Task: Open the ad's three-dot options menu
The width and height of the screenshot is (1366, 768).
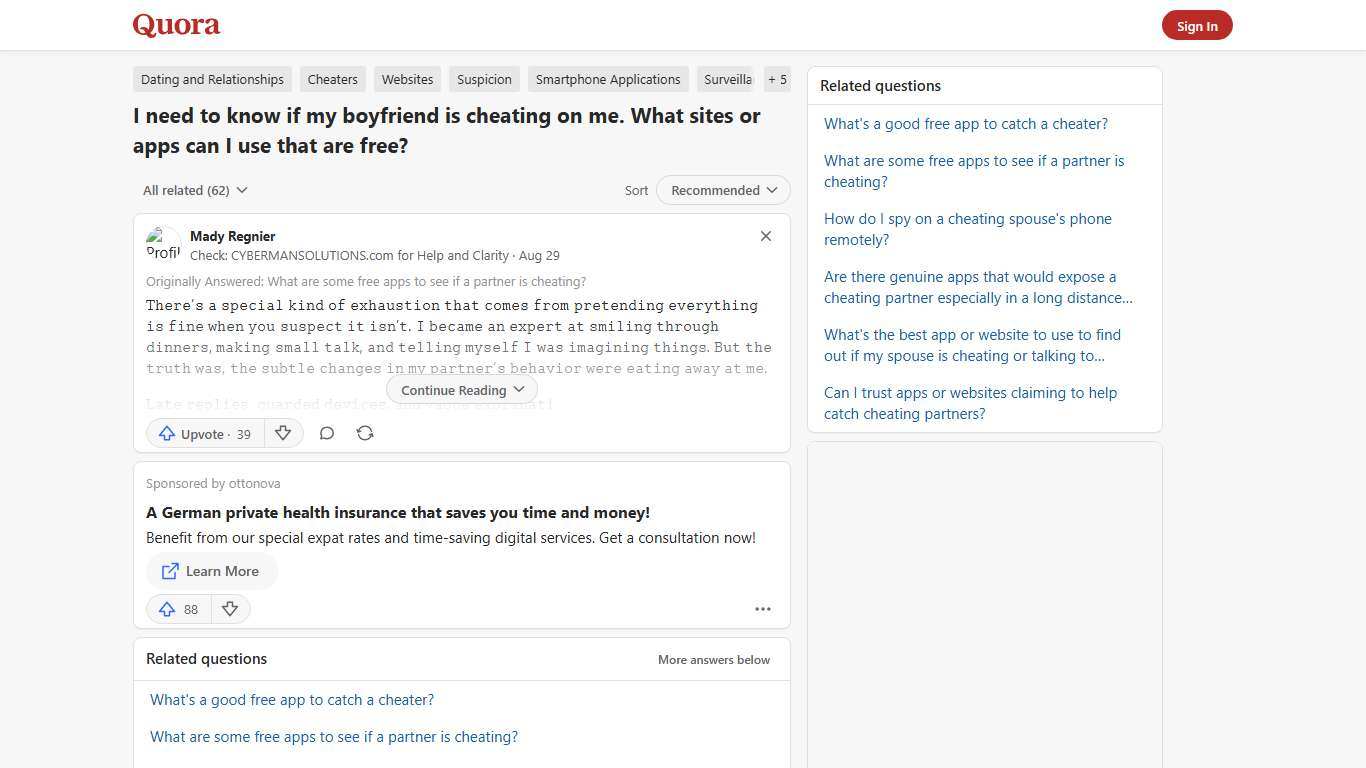Action: (x=763, y=609)
